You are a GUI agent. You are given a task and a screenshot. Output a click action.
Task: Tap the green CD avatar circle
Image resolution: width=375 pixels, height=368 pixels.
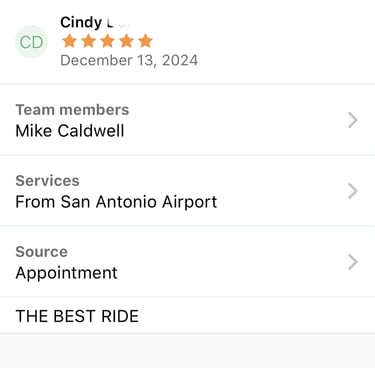click(31, 42)
